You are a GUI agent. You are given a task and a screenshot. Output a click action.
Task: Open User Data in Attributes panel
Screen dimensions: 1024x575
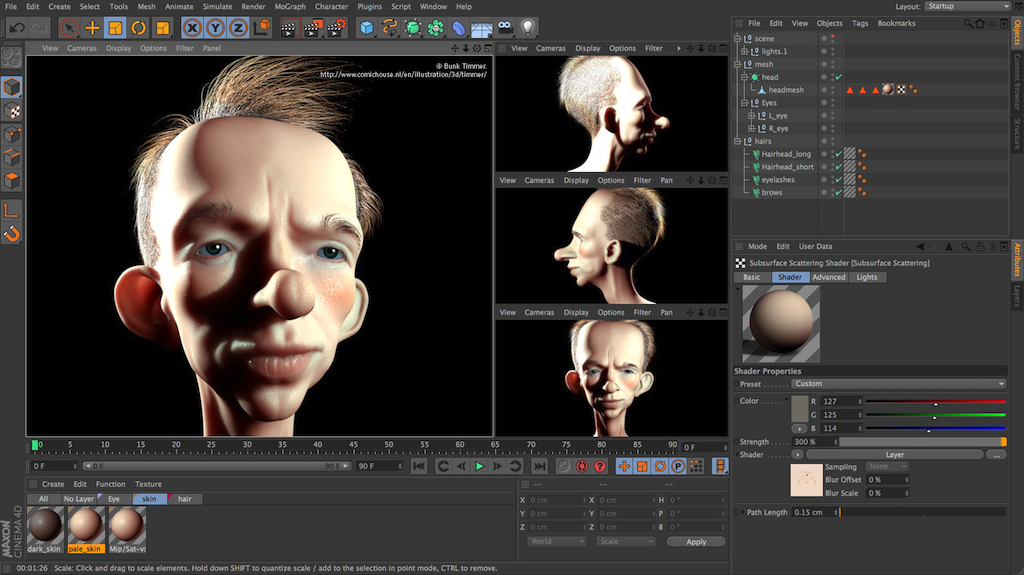[816, 246]
